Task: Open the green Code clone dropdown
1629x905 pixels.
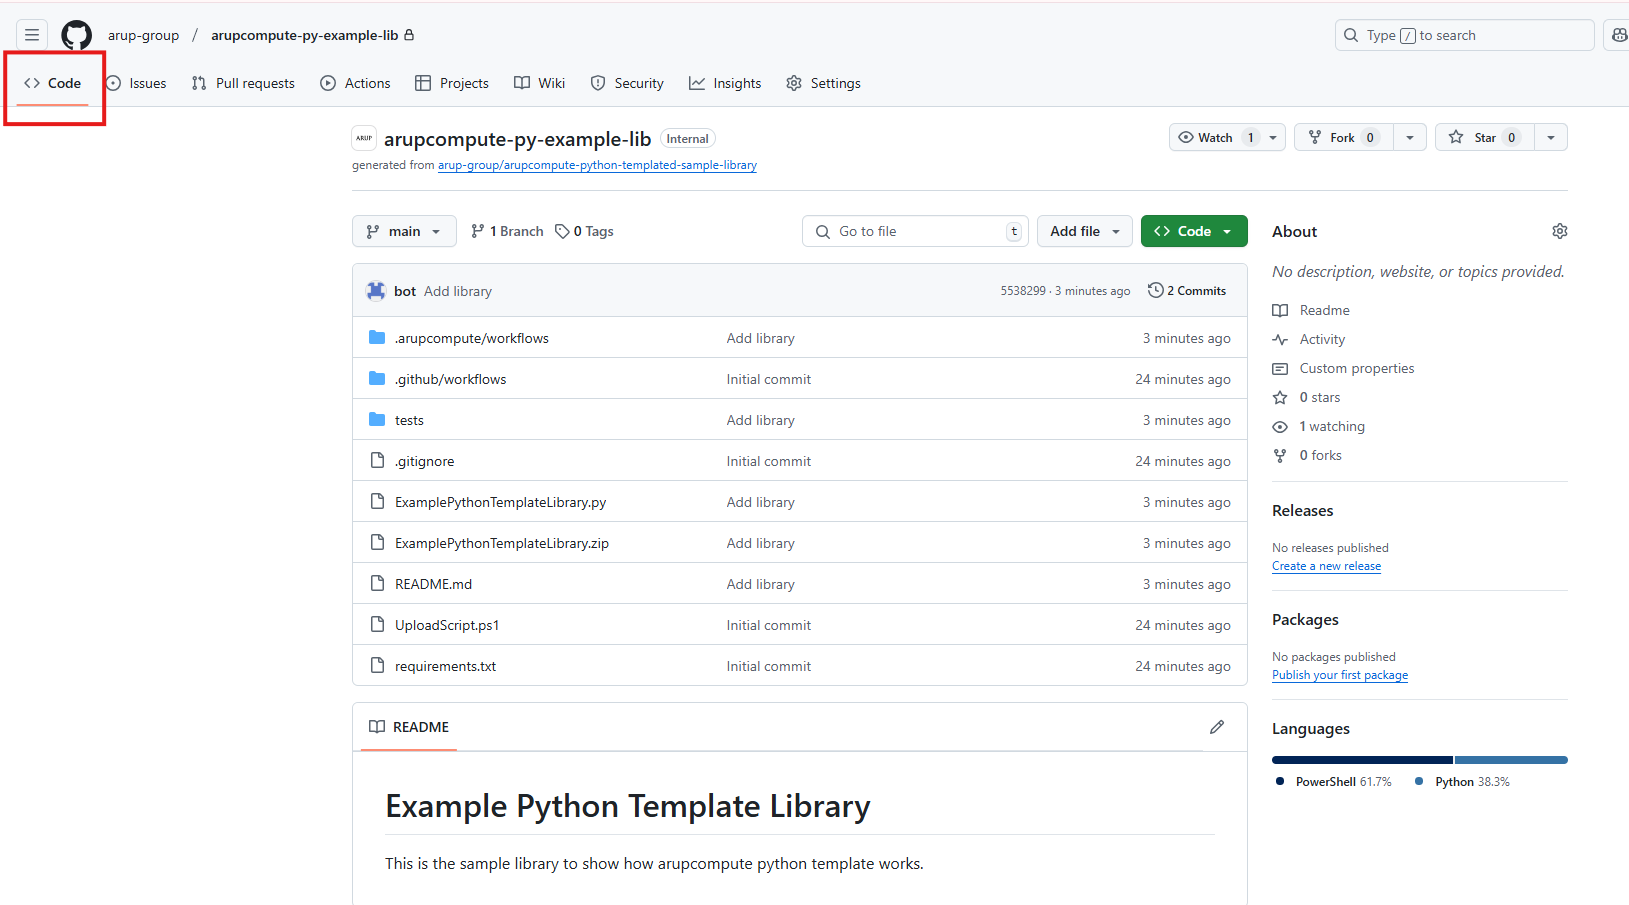Action: [x=1194, y=231]
